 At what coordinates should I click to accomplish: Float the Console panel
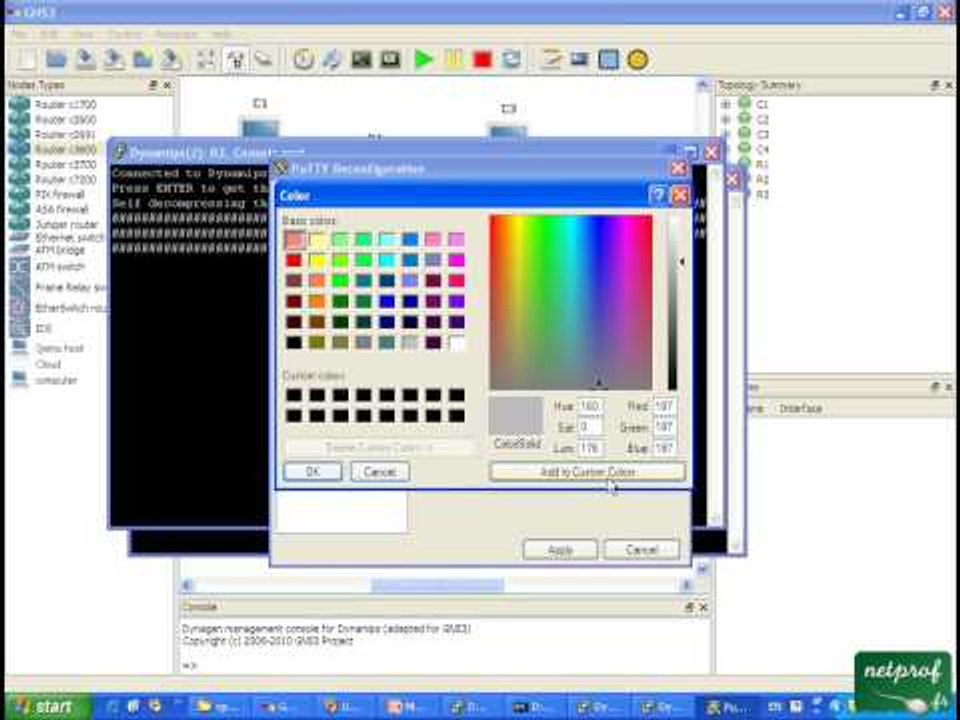(x=689, y=607)
